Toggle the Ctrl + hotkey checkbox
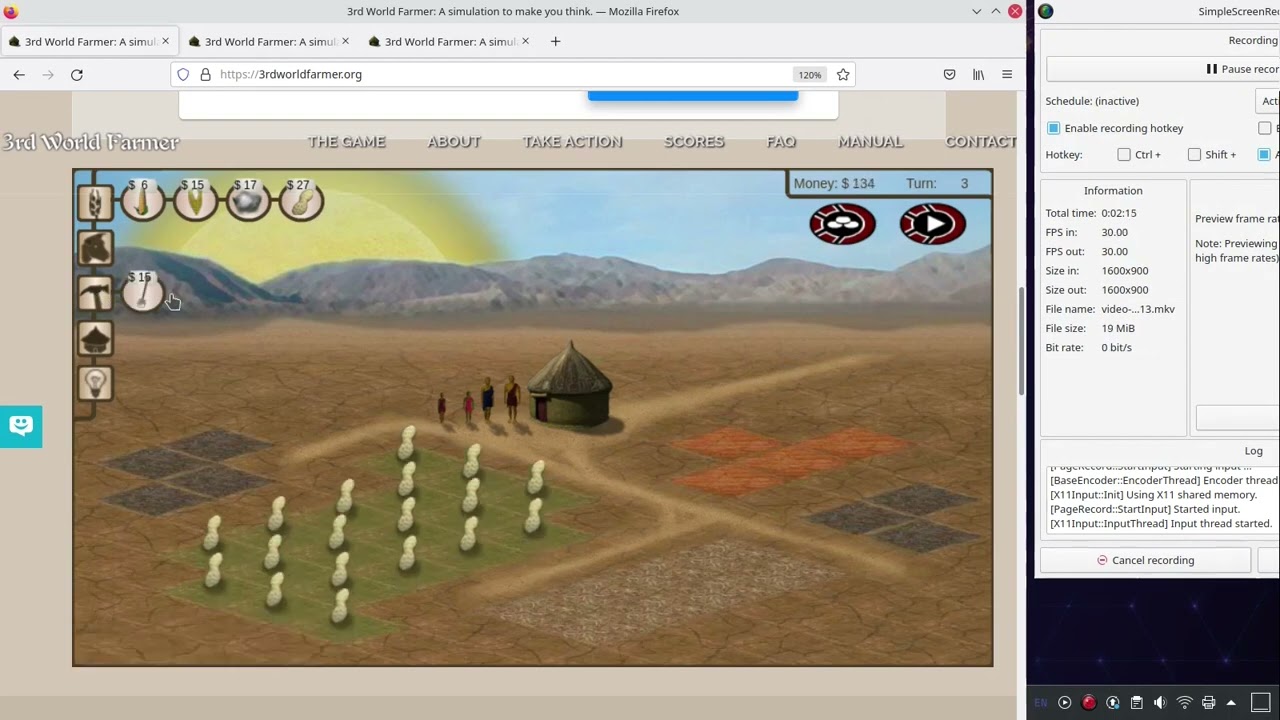 [1124, 154]
